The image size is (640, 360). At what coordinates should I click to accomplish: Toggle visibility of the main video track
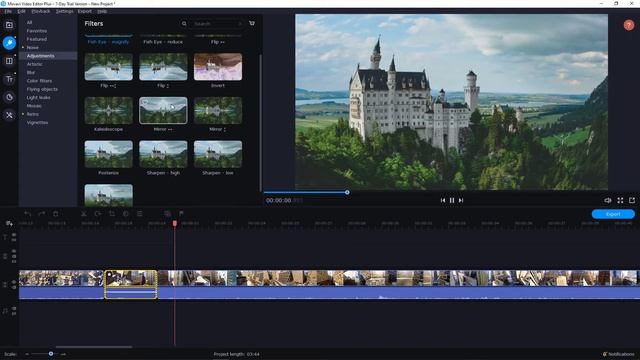coord(14,282)
